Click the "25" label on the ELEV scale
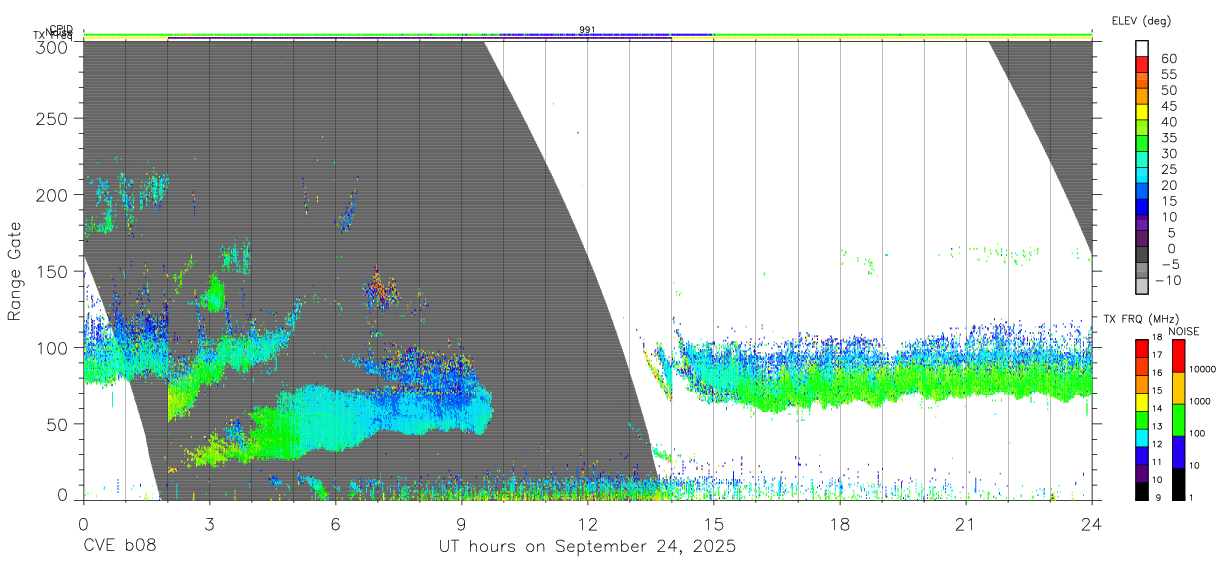The height and width of the screenshot is (567, 1228). click(1168, 170)
